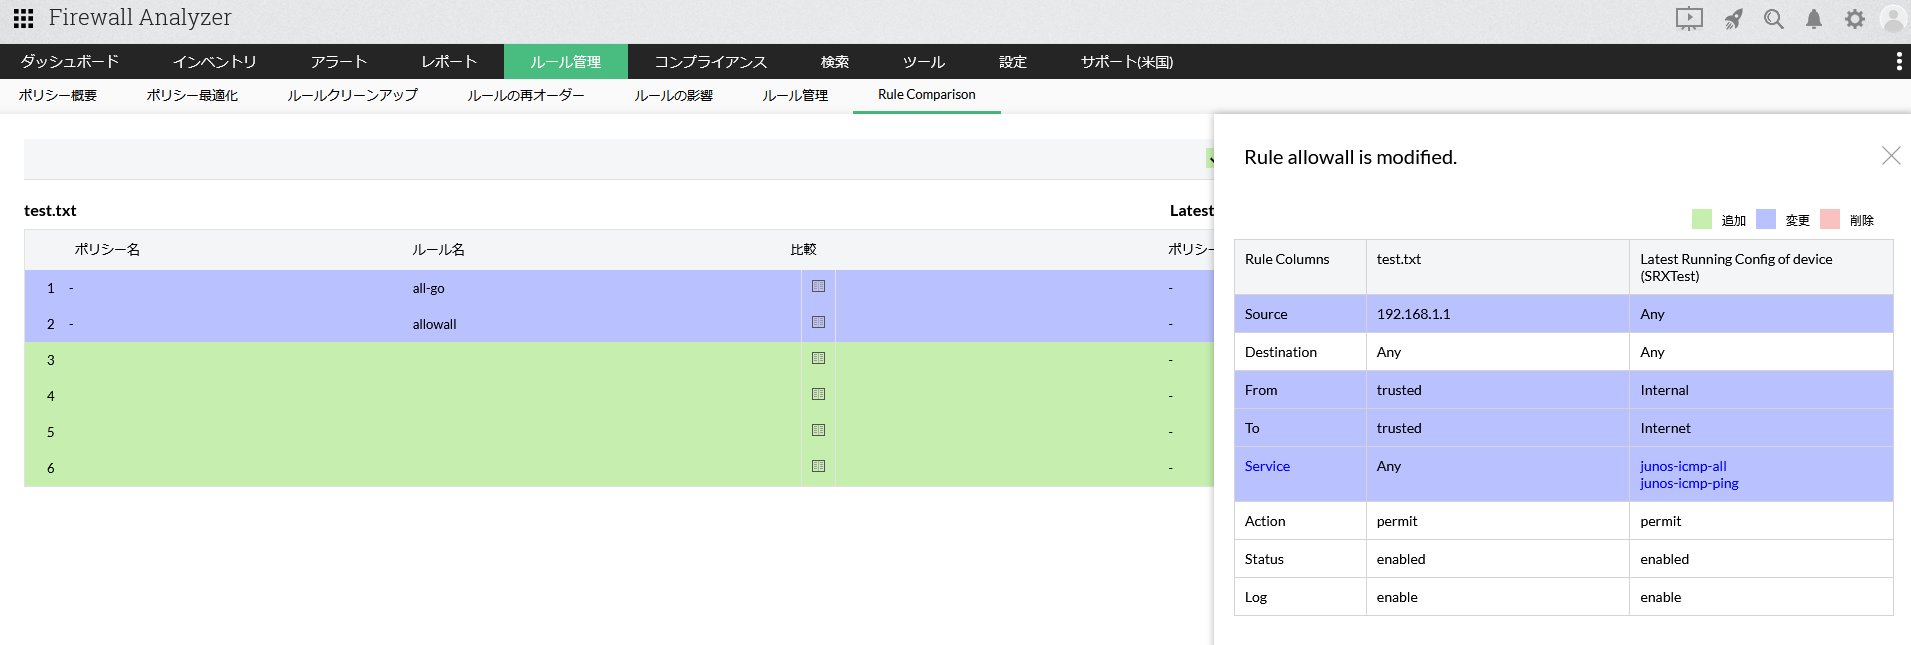
Task: Select the all-go rule row
Action: [428, 288]
